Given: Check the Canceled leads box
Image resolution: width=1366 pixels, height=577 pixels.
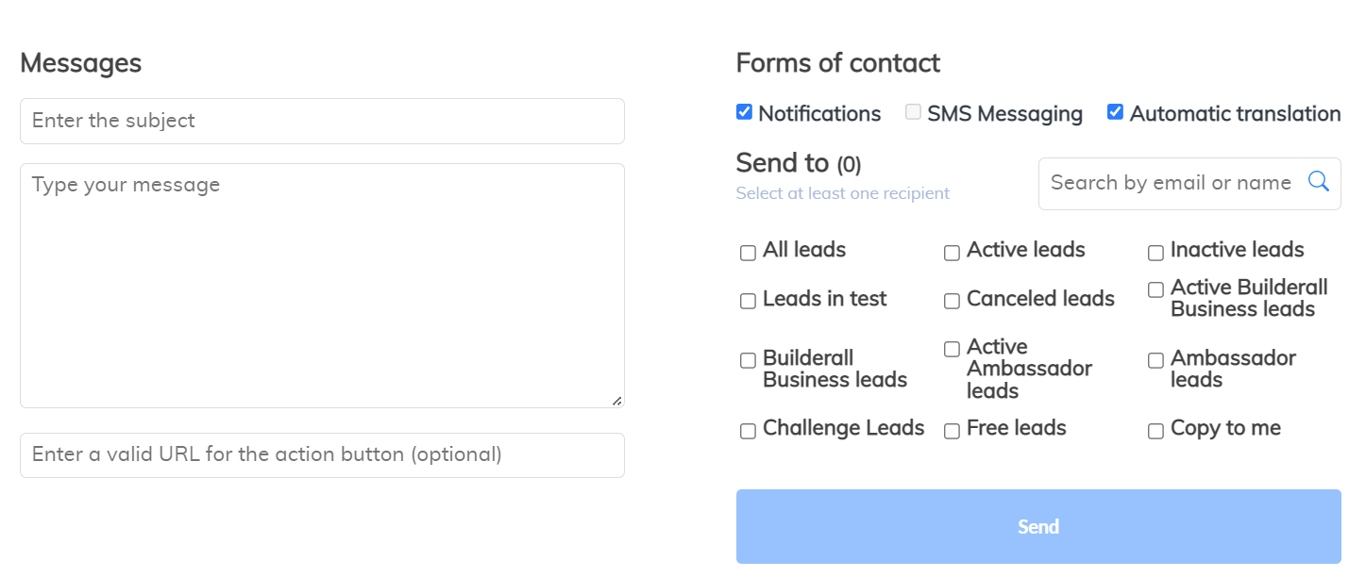Looking at the screenshot, I should pos(952,301).
